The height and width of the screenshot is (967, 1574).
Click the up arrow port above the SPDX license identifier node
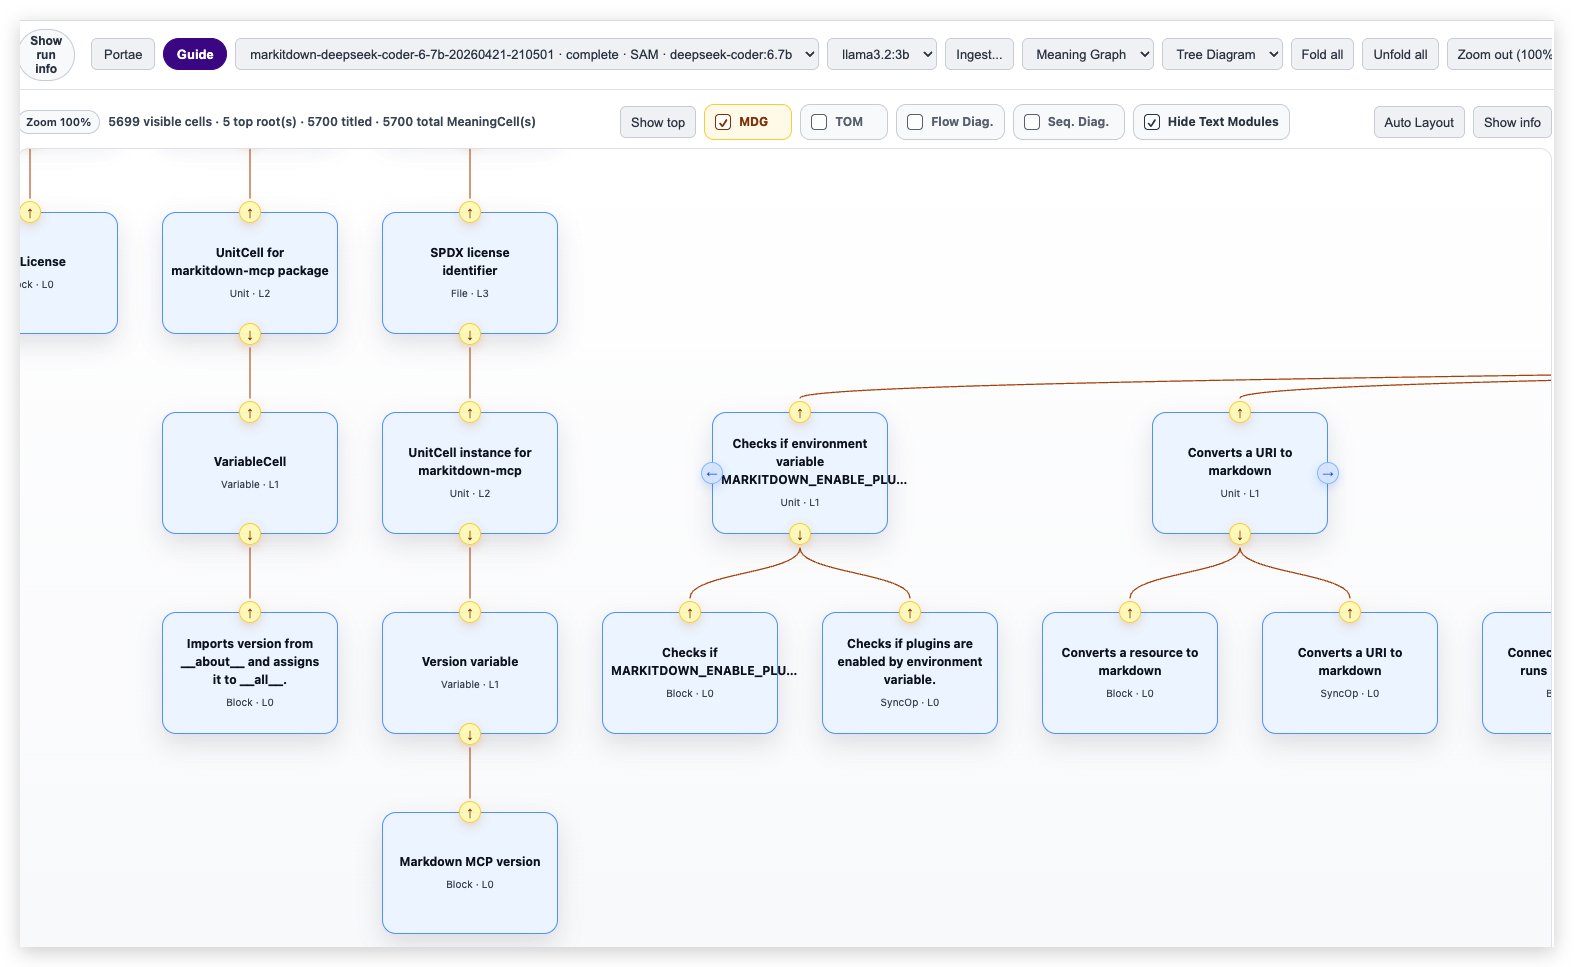[470, 212]
